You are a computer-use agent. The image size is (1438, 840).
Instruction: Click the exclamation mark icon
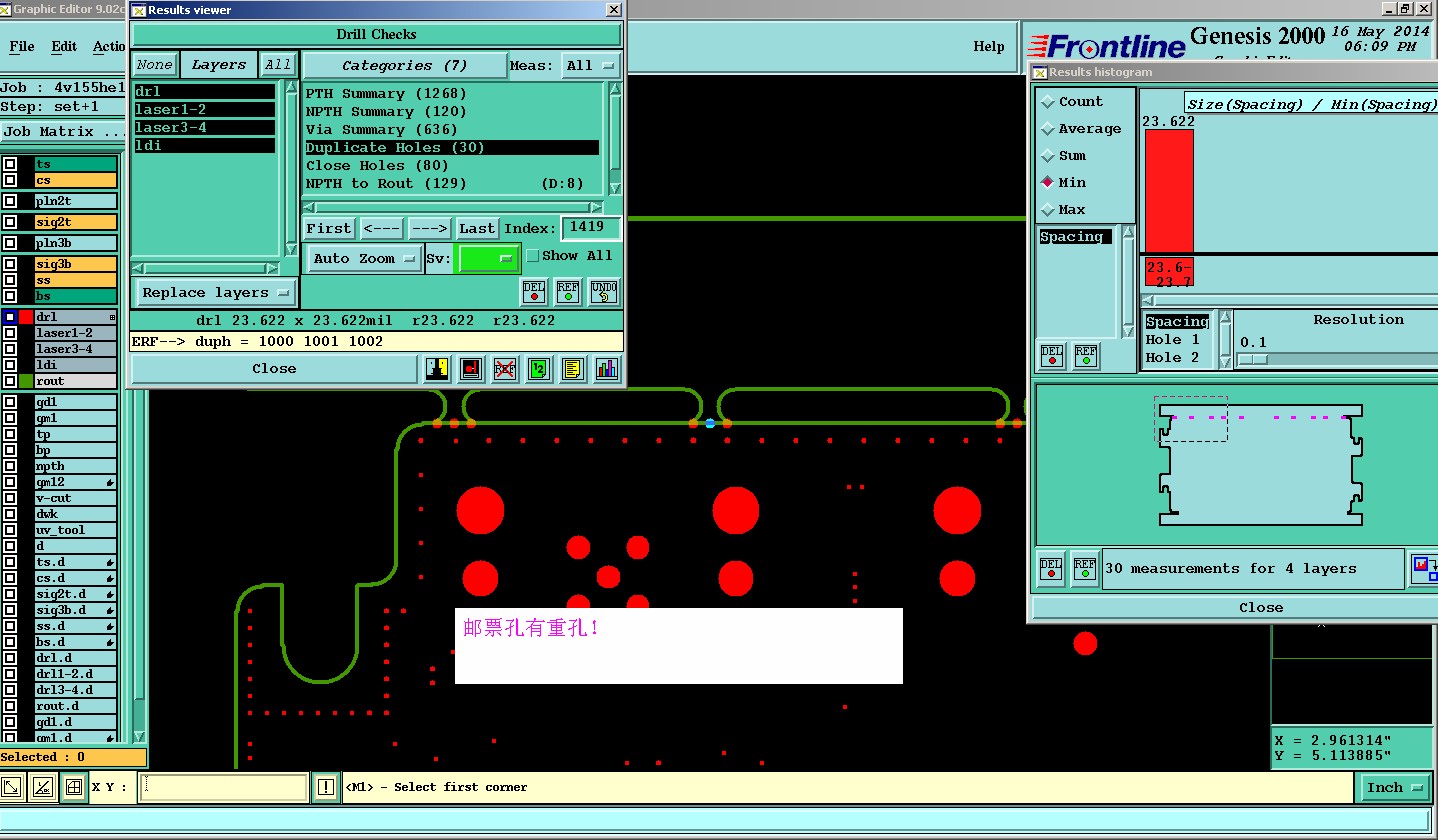pos(326,787)
